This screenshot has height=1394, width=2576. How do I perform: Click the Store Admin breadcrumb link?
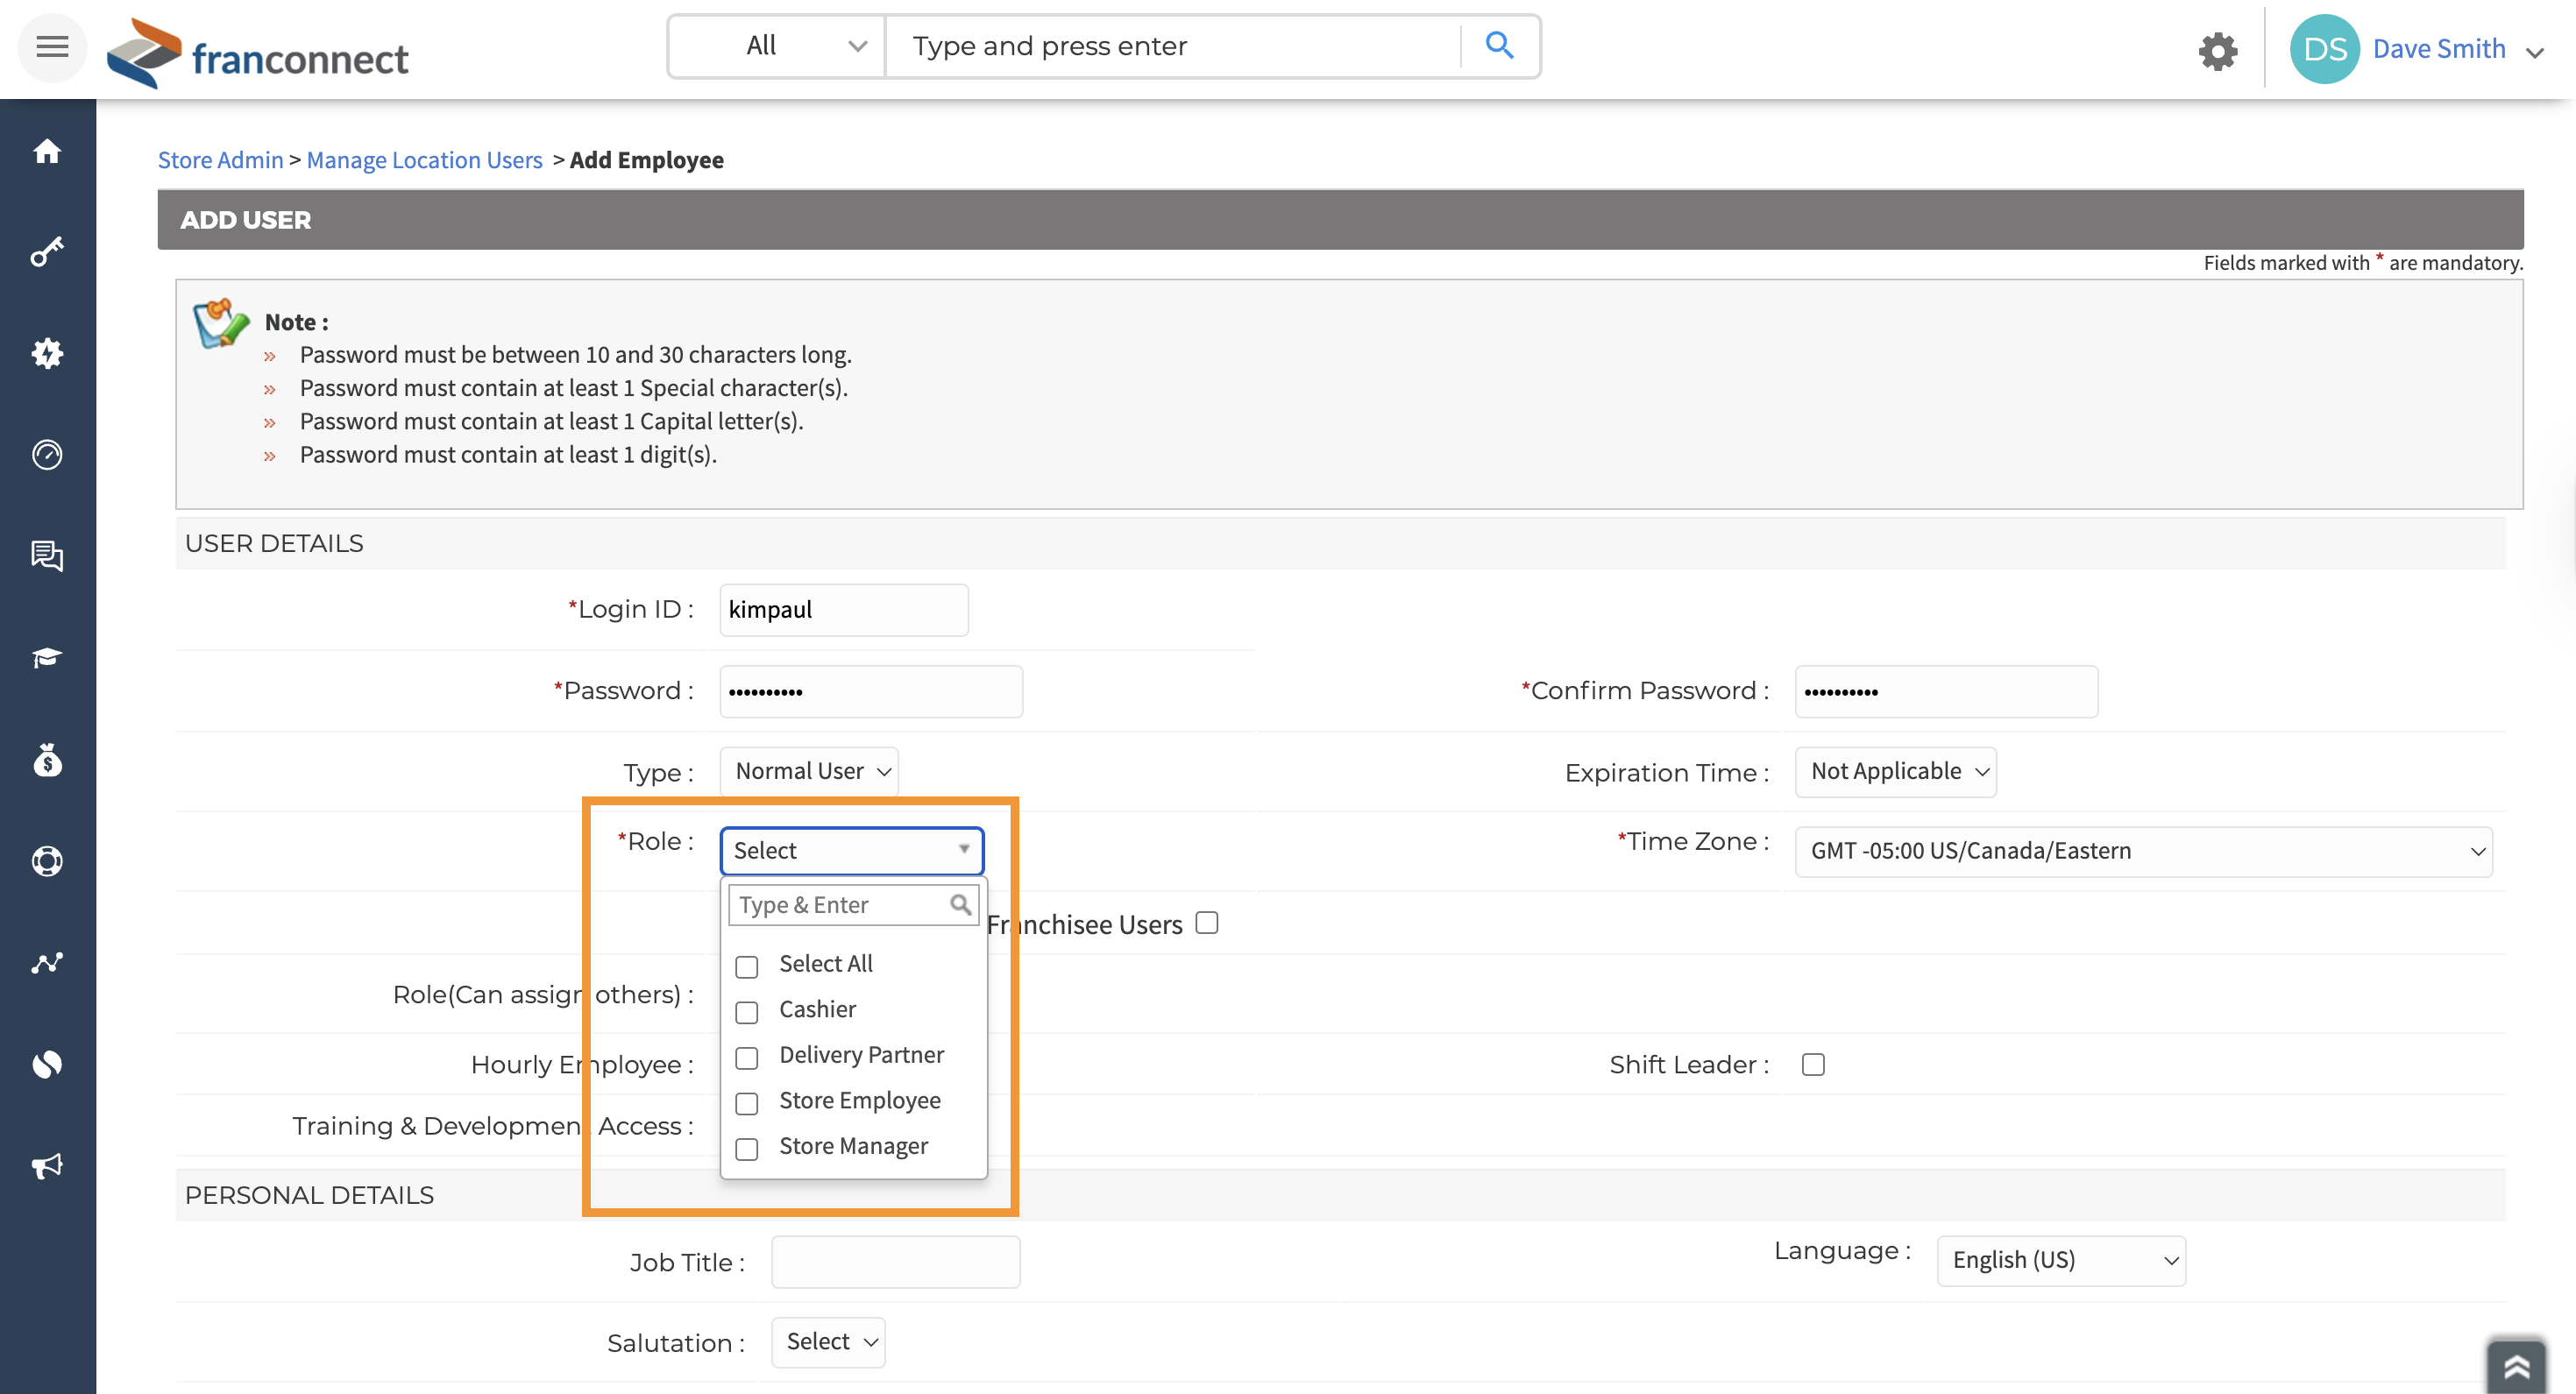pyautogui.click(x=220, y=160)
